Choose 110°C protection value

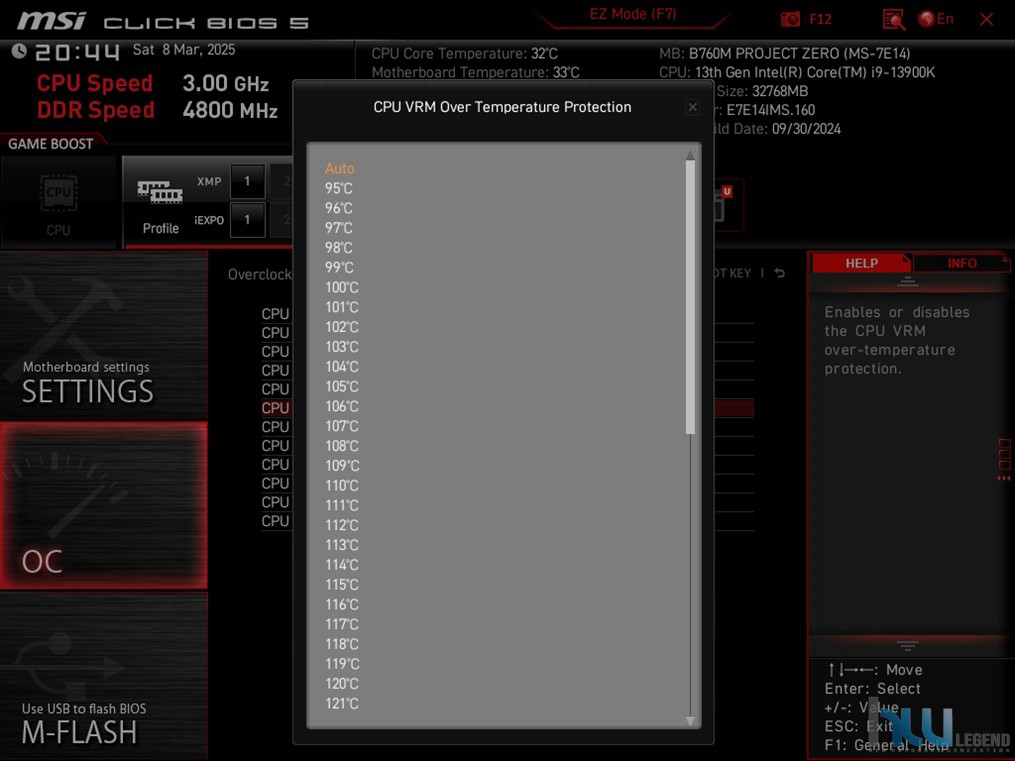[x=341, y=485]
